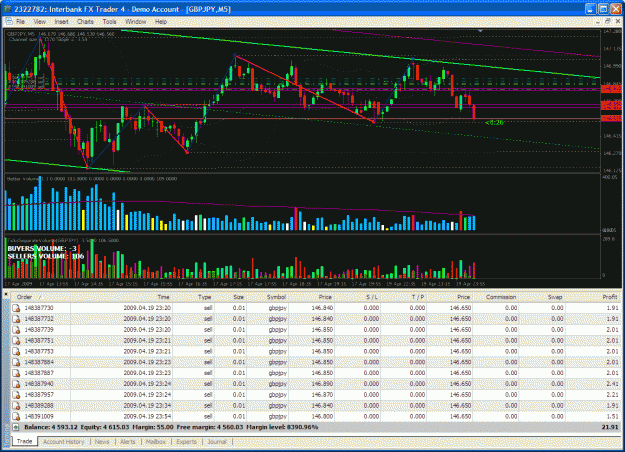625x452 pixels.
Task: Click the SELLERS VOLUME: 106 label
Action: click(46, 256)
